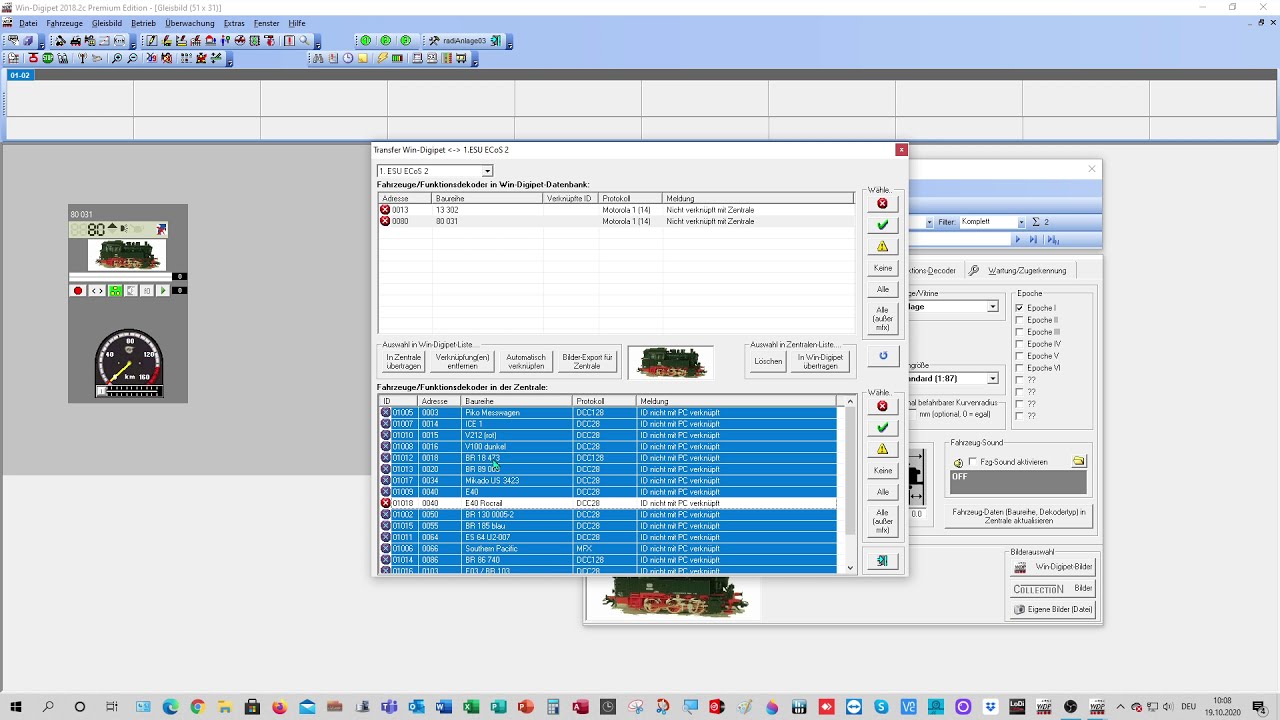
Task: Click binoculars icon in the toolbar
Action: coord(318,58)
